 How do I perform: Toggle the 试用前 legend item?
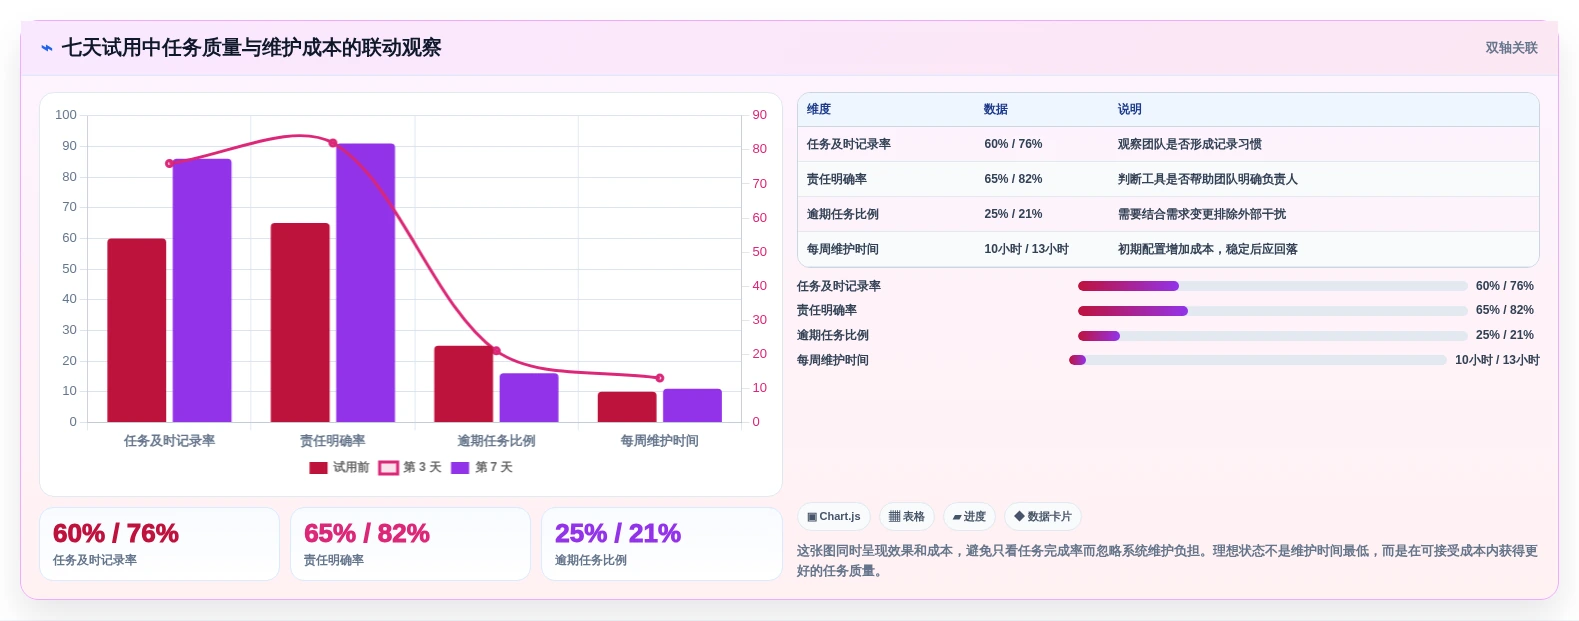tap(339, 467)
